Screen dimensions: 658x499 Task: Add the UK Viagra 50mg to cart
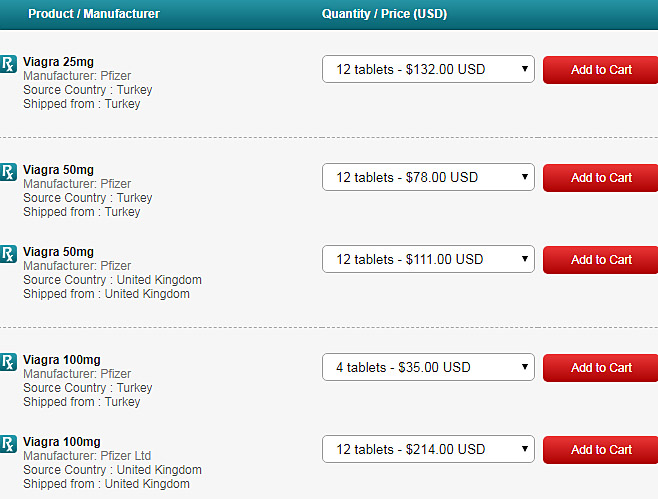click(x=601, y=260)
